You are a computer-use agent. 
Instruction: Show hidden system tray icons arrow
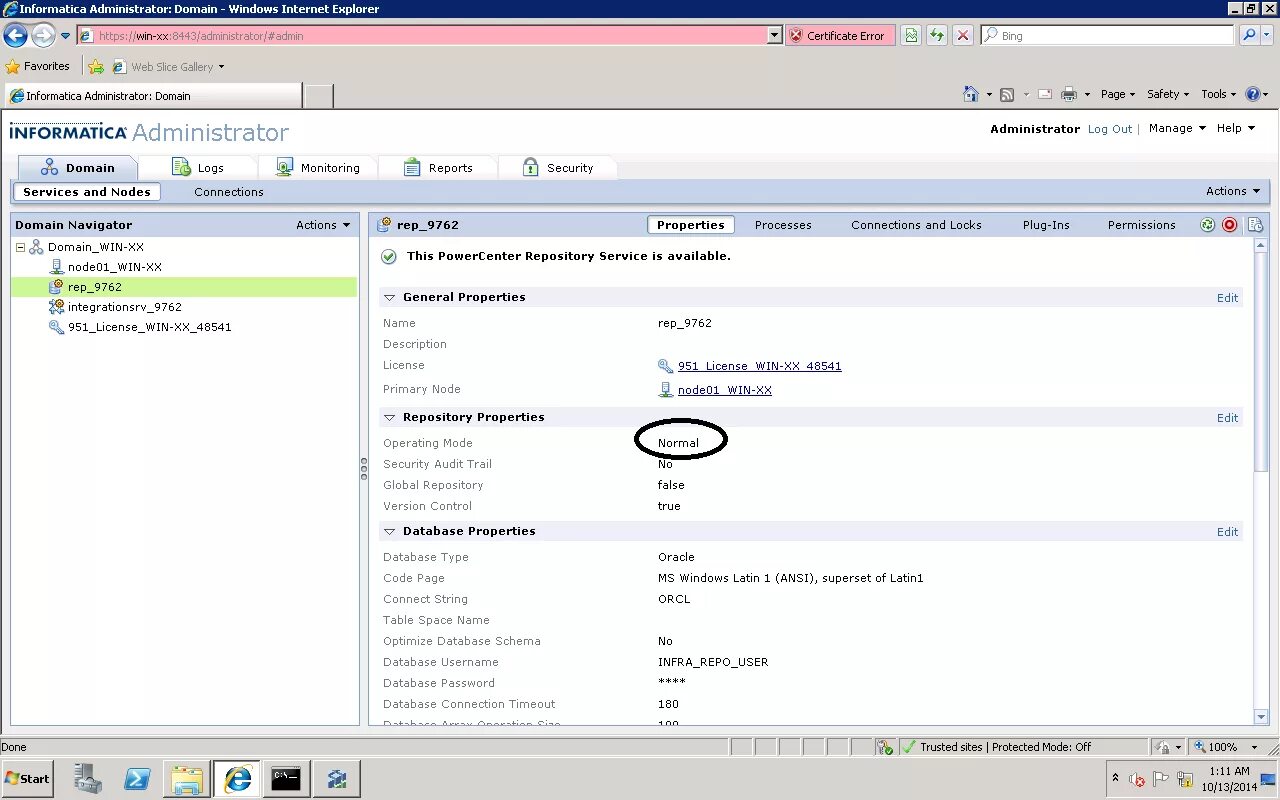[x=1116, y=778]
